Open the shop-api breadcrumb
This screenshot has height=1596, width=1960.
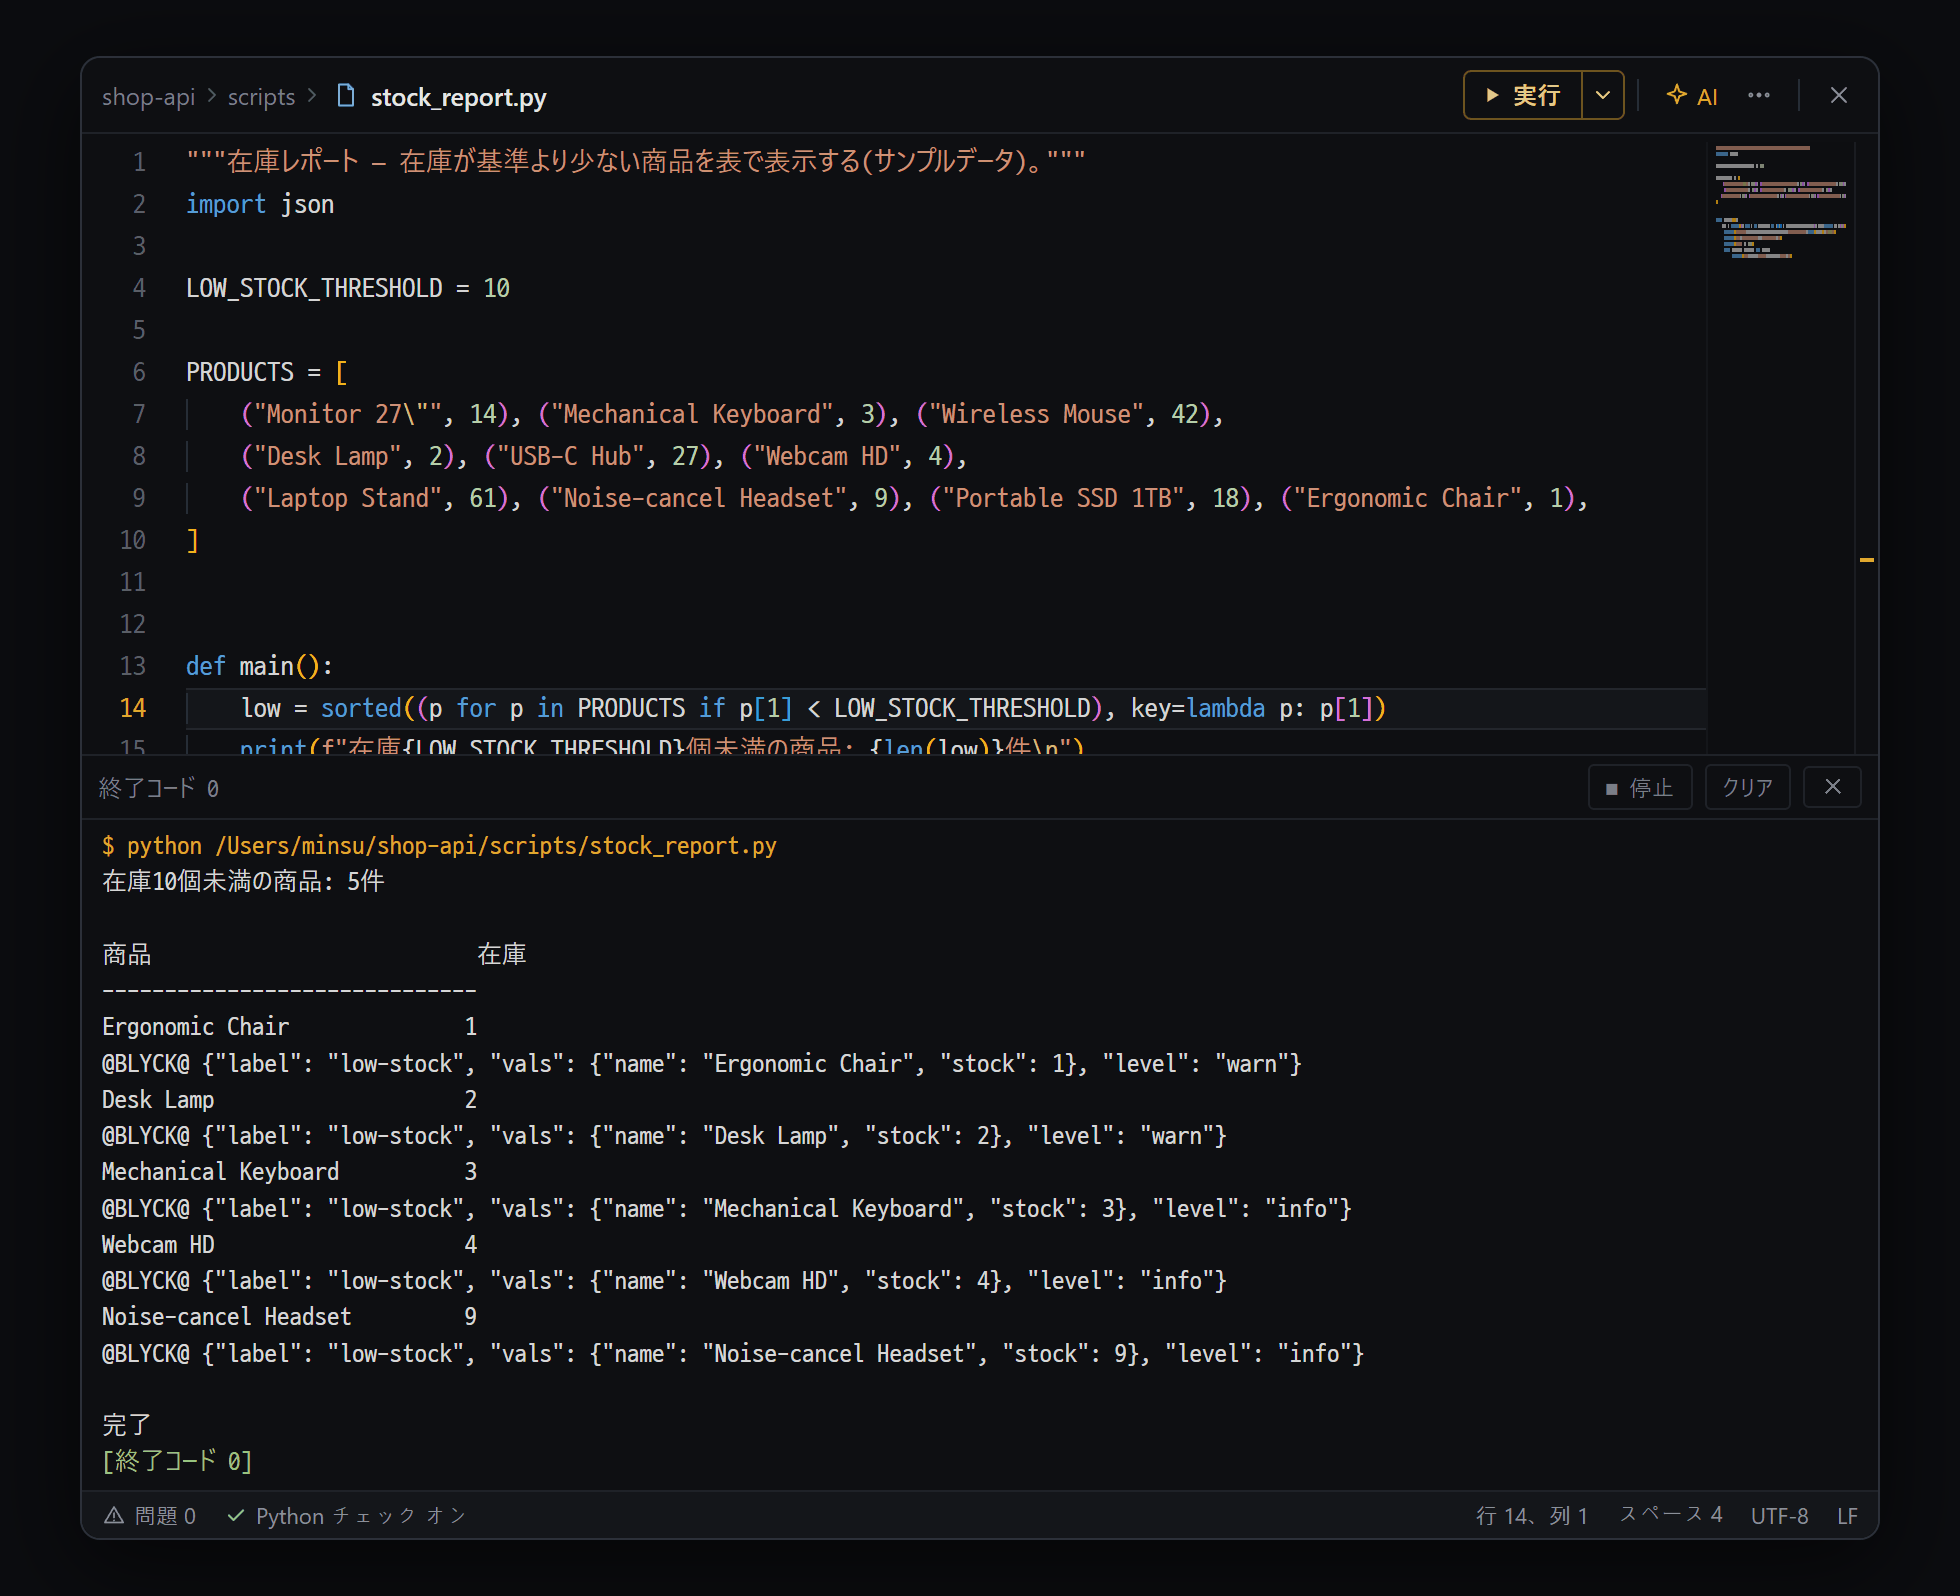148,97
